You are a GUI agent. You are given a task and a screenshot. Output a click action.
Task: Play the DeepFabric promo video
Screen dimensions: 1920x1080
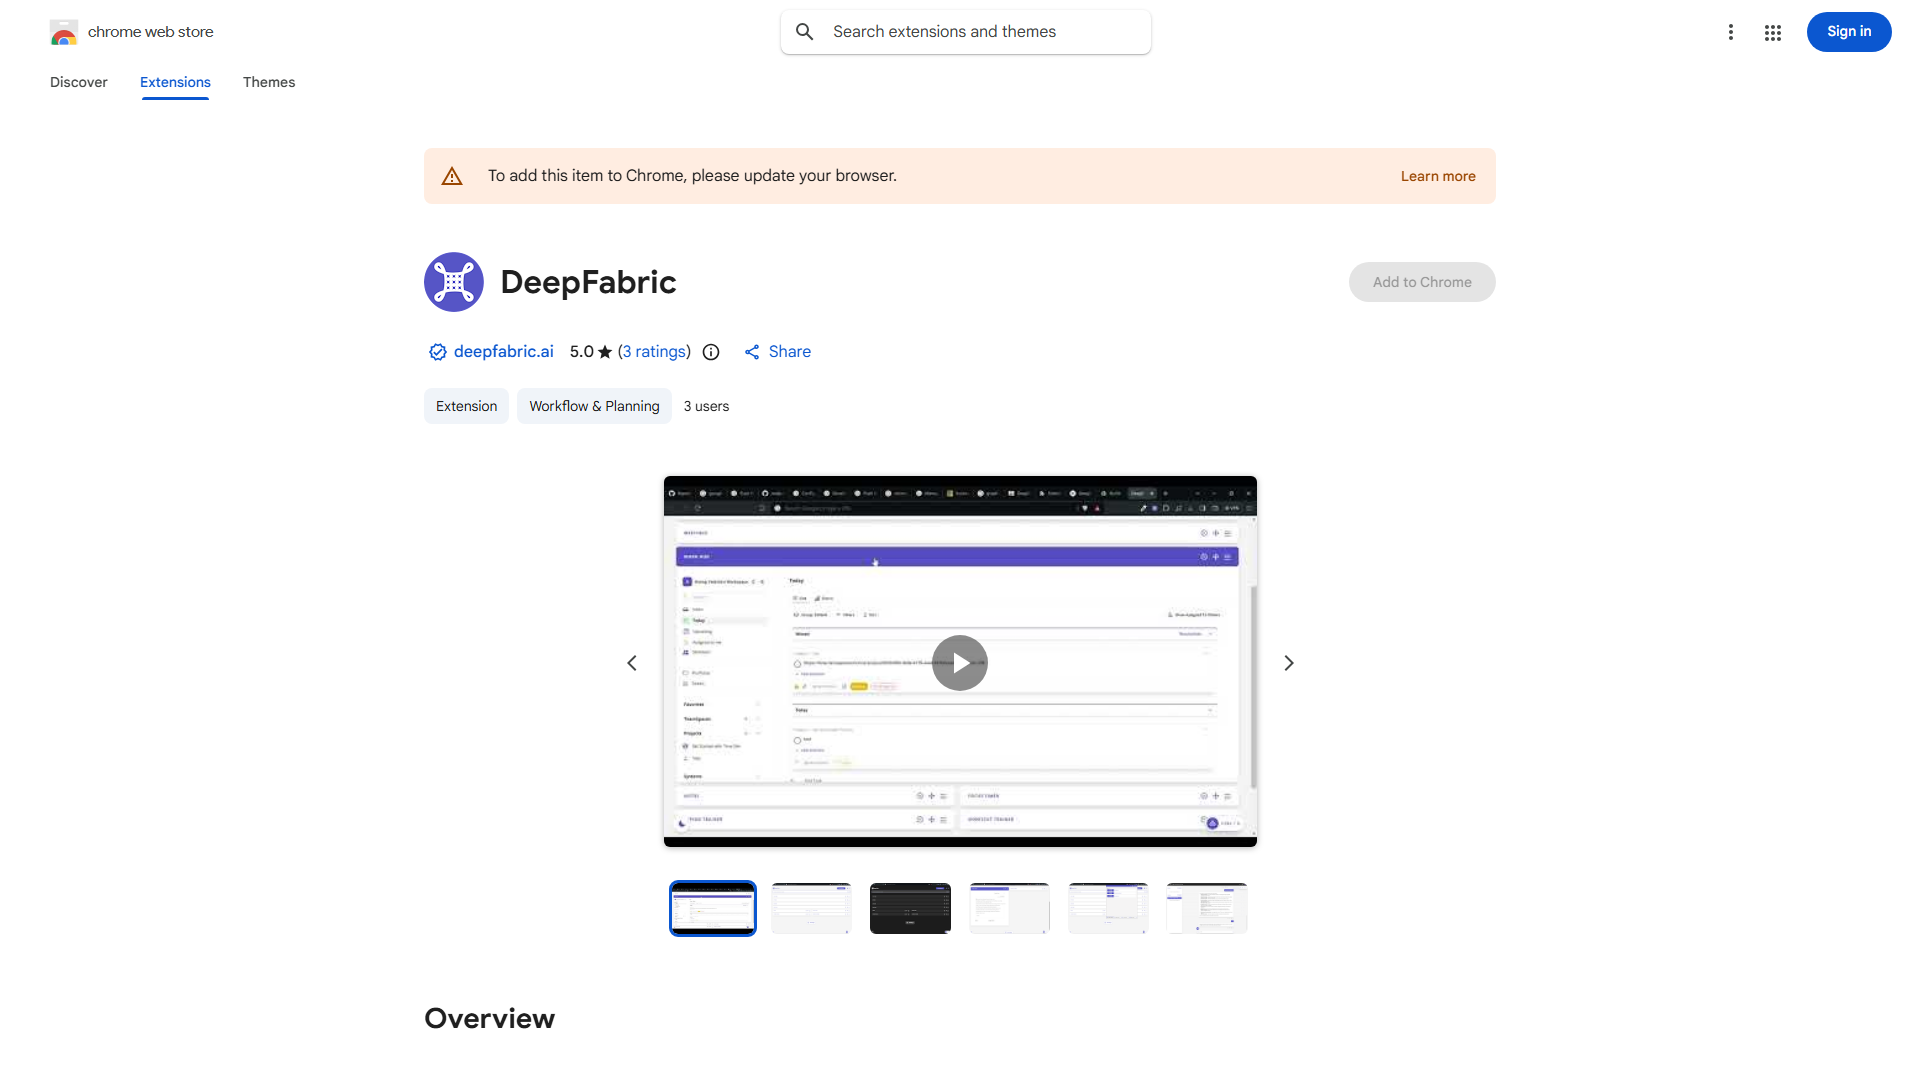959,662
